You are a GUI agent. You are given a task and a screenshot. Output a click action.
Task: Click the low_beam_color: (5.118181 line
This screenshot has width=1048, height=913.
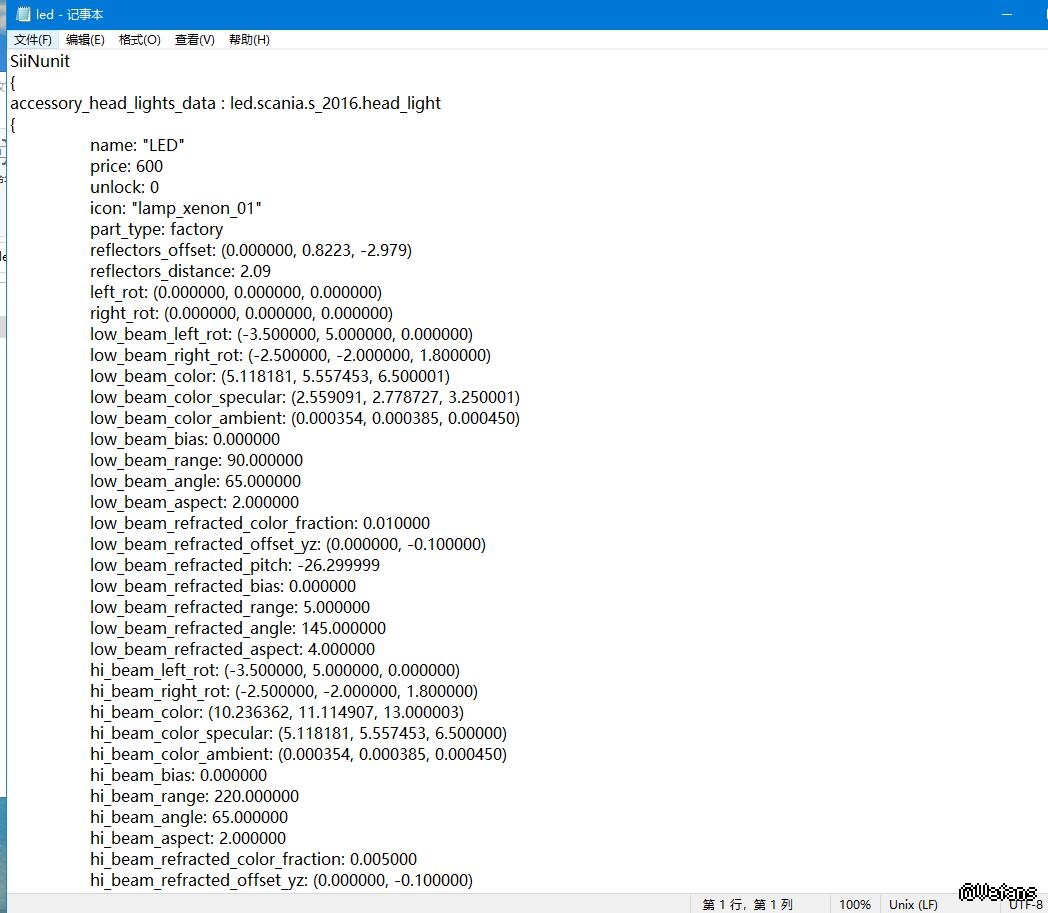click(x=270, y=376)
